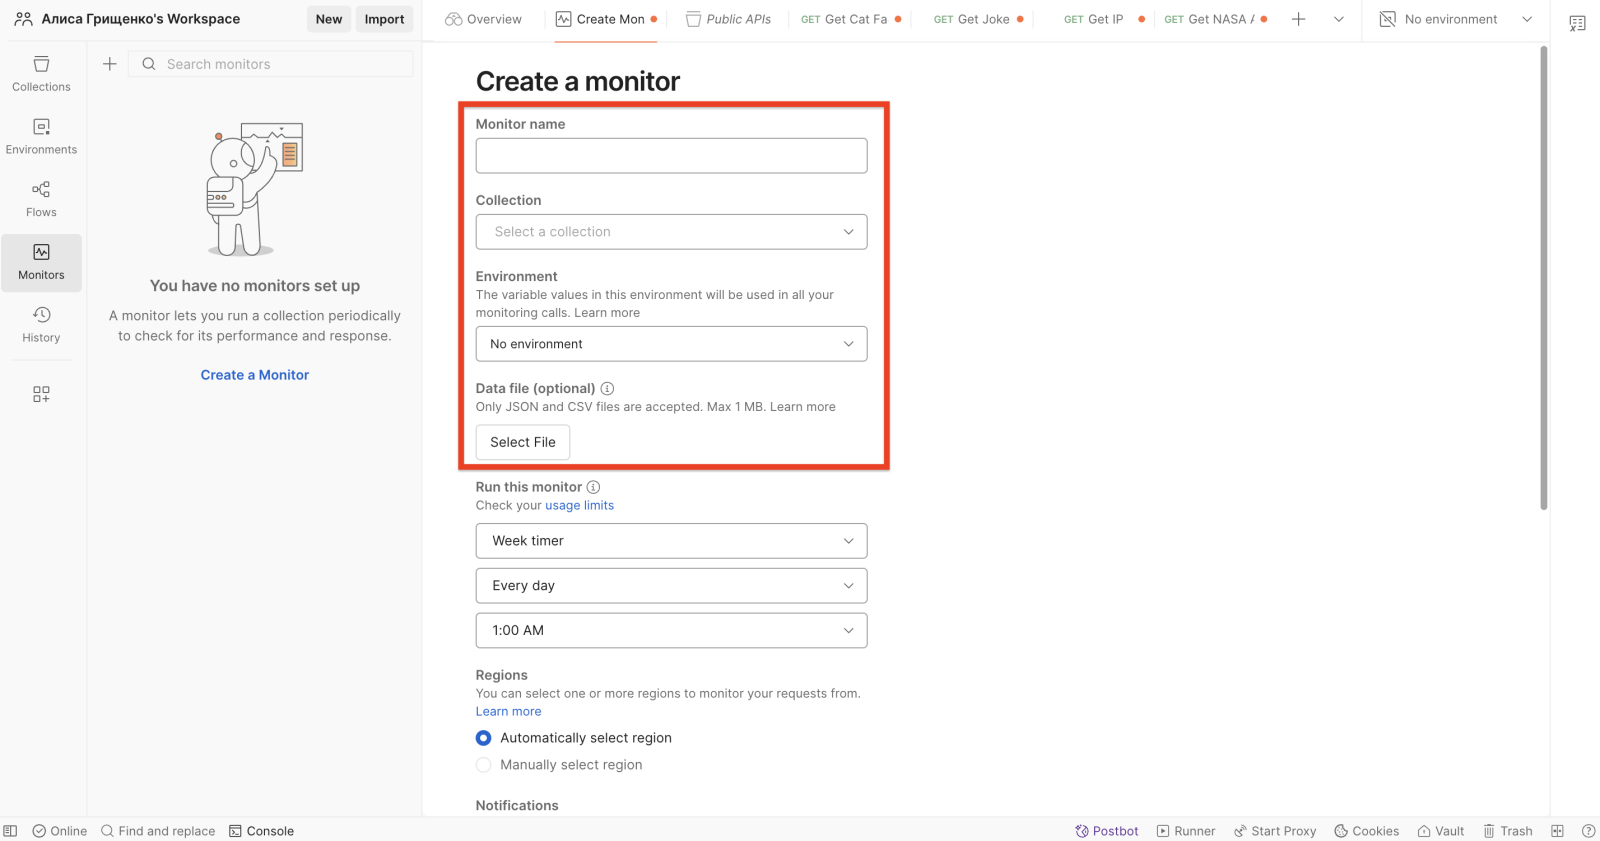1600x841 pixels.
Task: Select Manually select region radio
Action: tap(484, 765)
